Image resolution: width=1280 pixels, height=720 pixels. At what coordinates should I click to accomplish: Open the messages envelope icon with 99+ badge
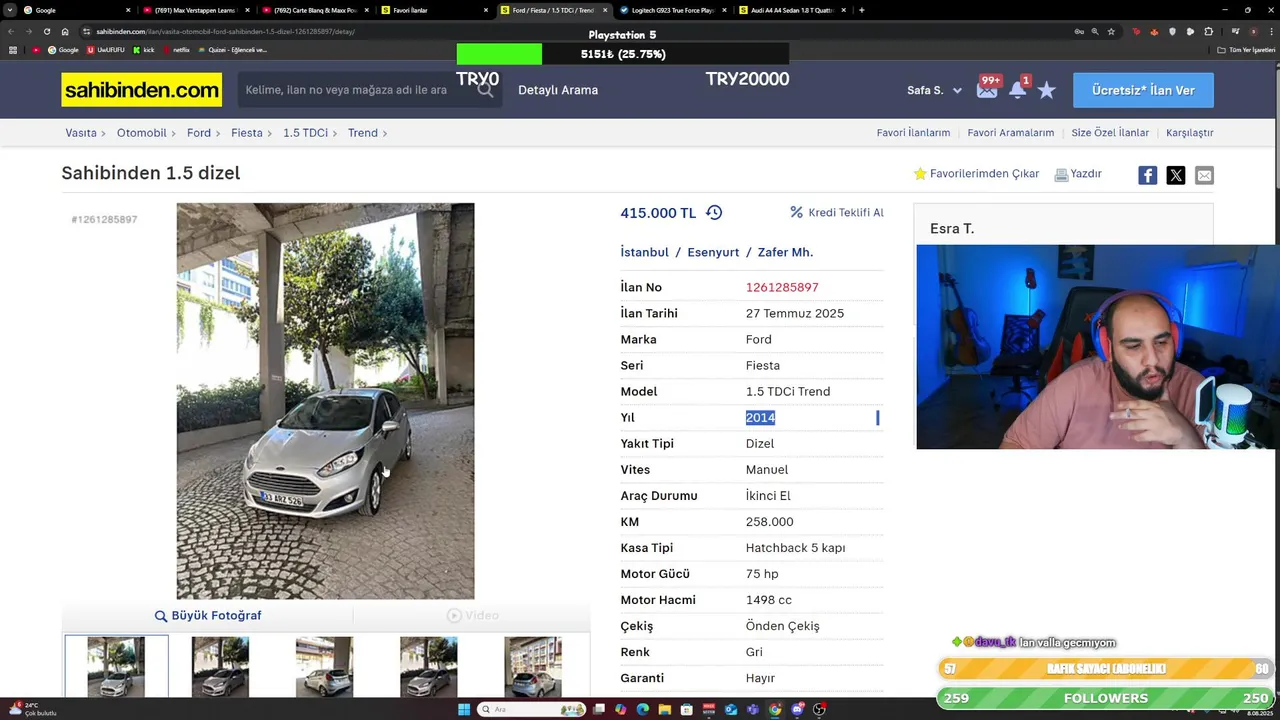click(987, 90)
